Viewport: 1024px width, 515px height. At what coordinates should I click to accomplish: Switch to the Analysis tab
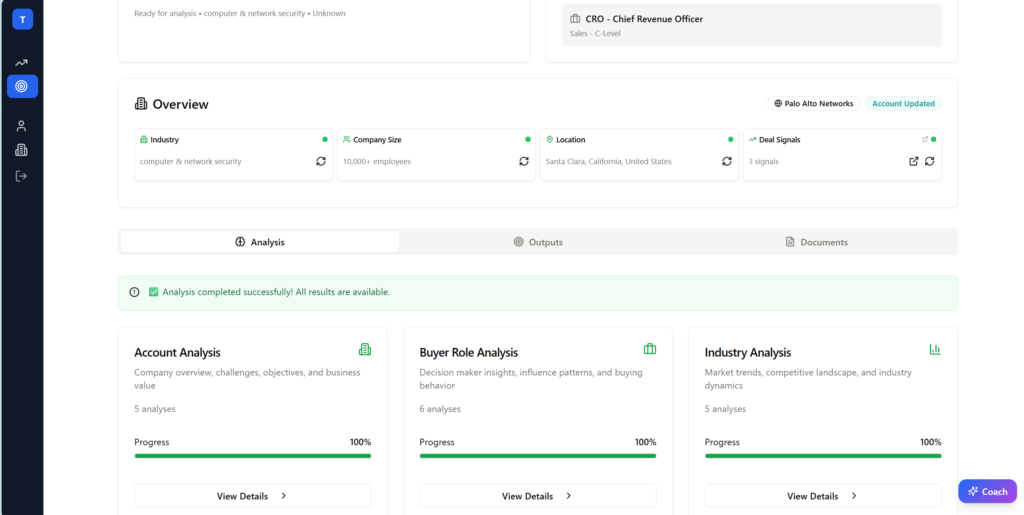(x=260, y=242)
